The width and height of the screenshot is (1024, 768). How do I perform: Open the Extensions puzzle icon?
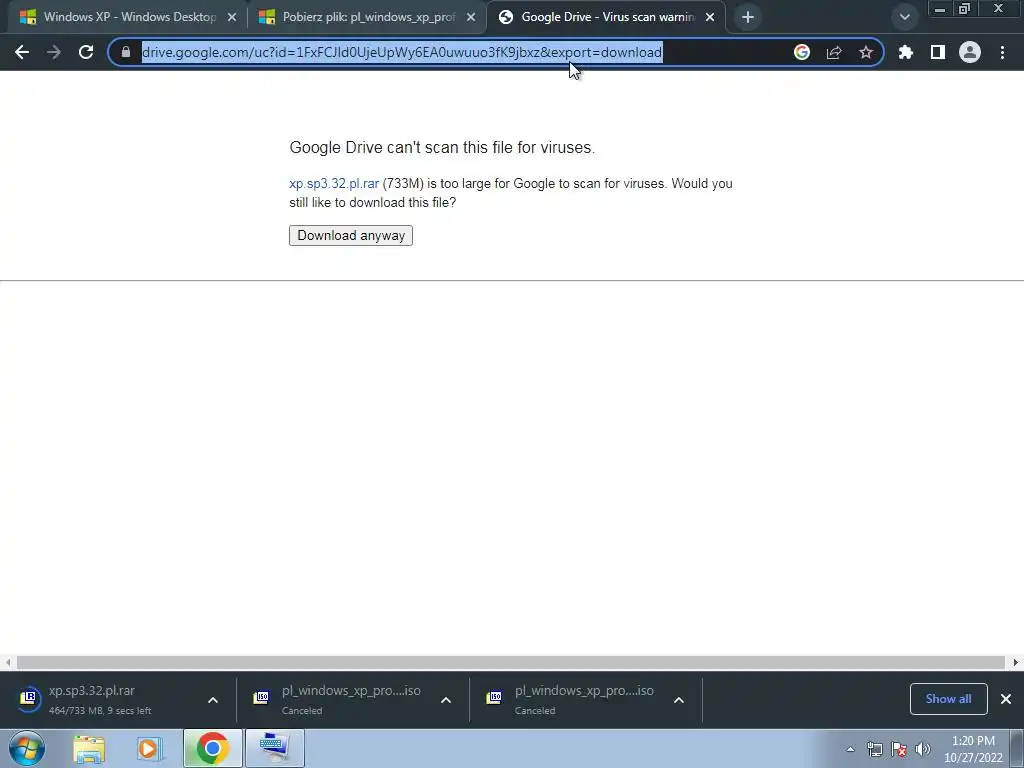tap(905, 52)
